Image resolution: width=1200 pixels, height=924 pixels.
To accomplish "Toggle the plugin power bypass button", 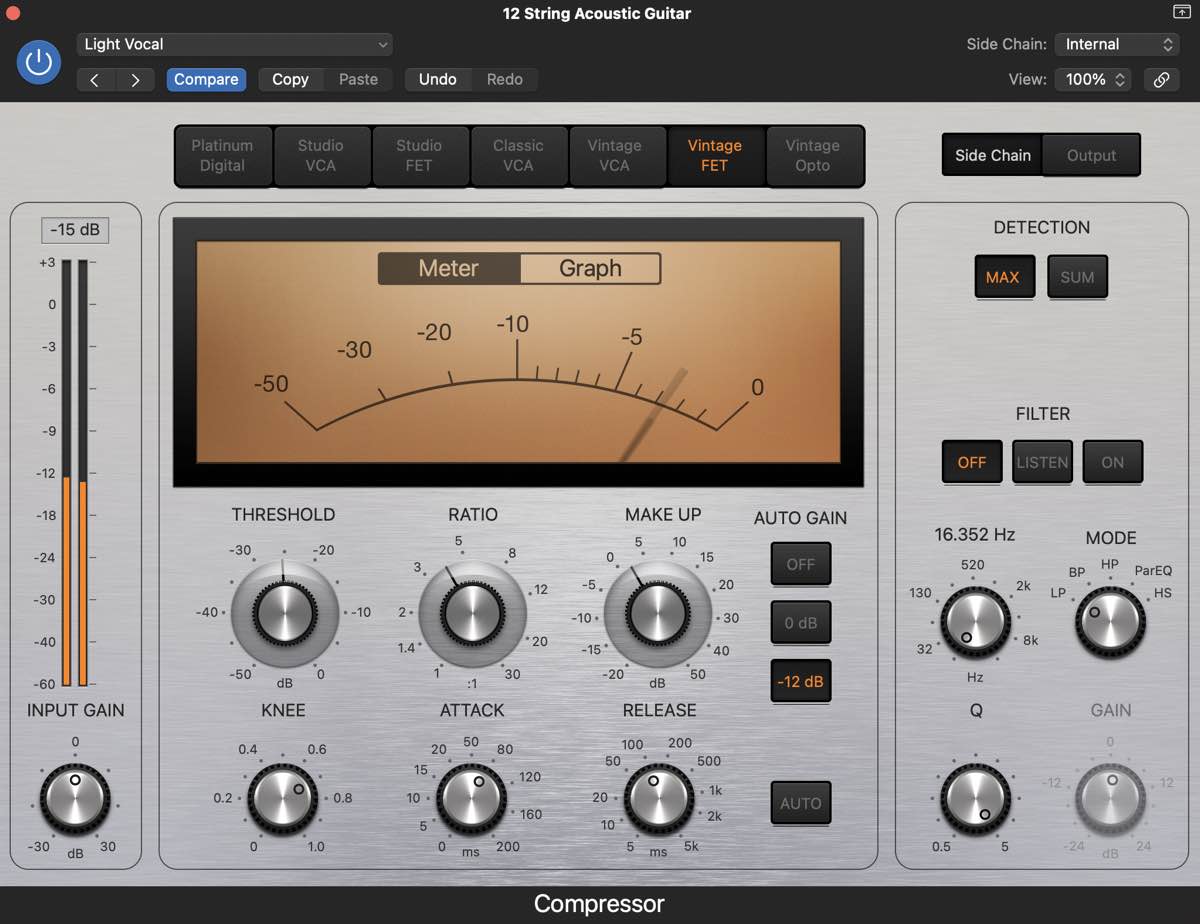I will click(39, 62).
